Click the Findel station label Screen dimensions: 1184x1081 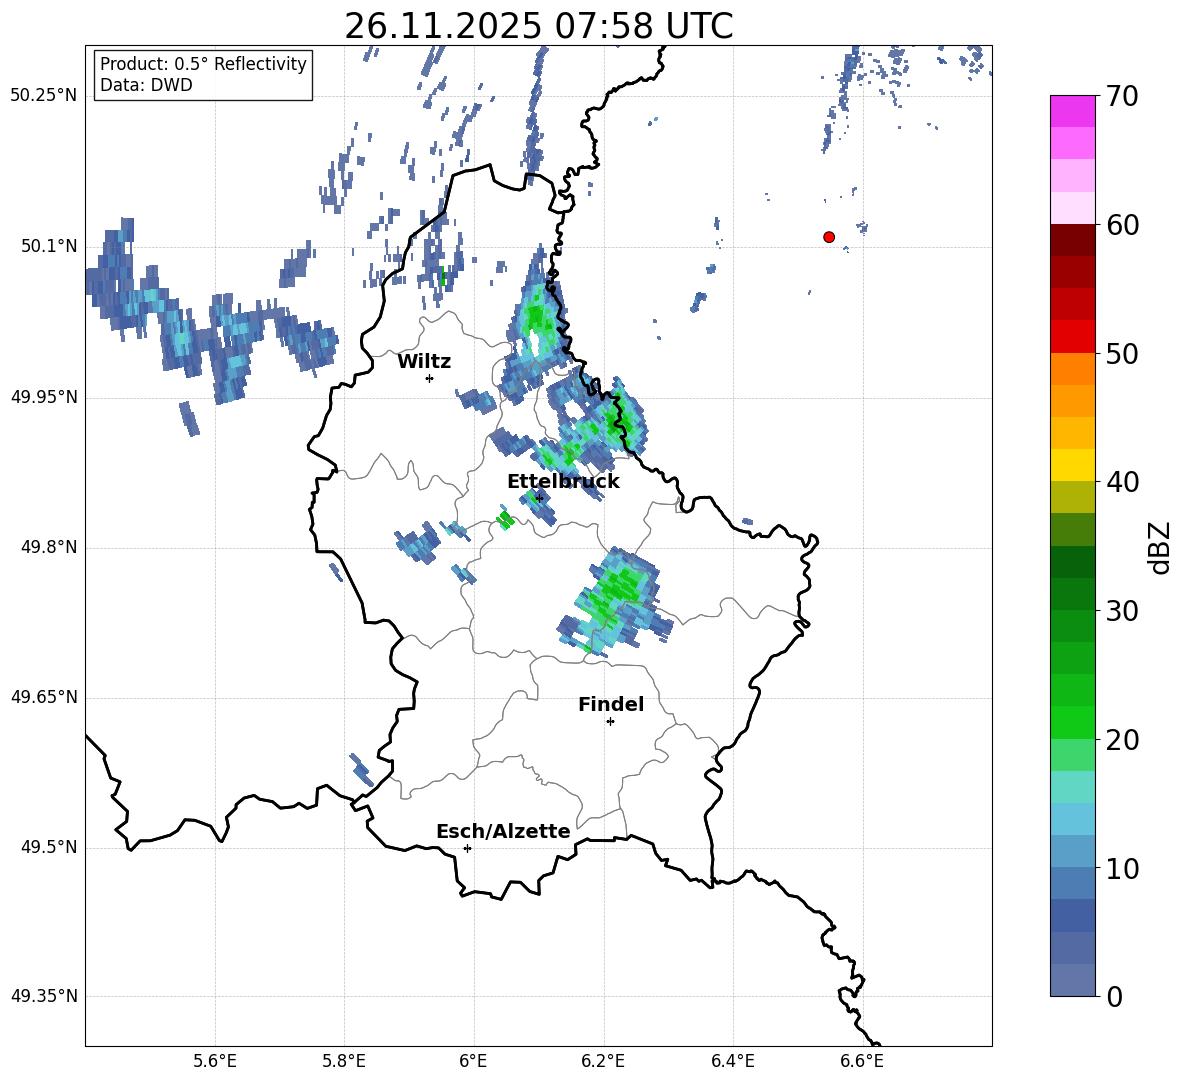611,704
